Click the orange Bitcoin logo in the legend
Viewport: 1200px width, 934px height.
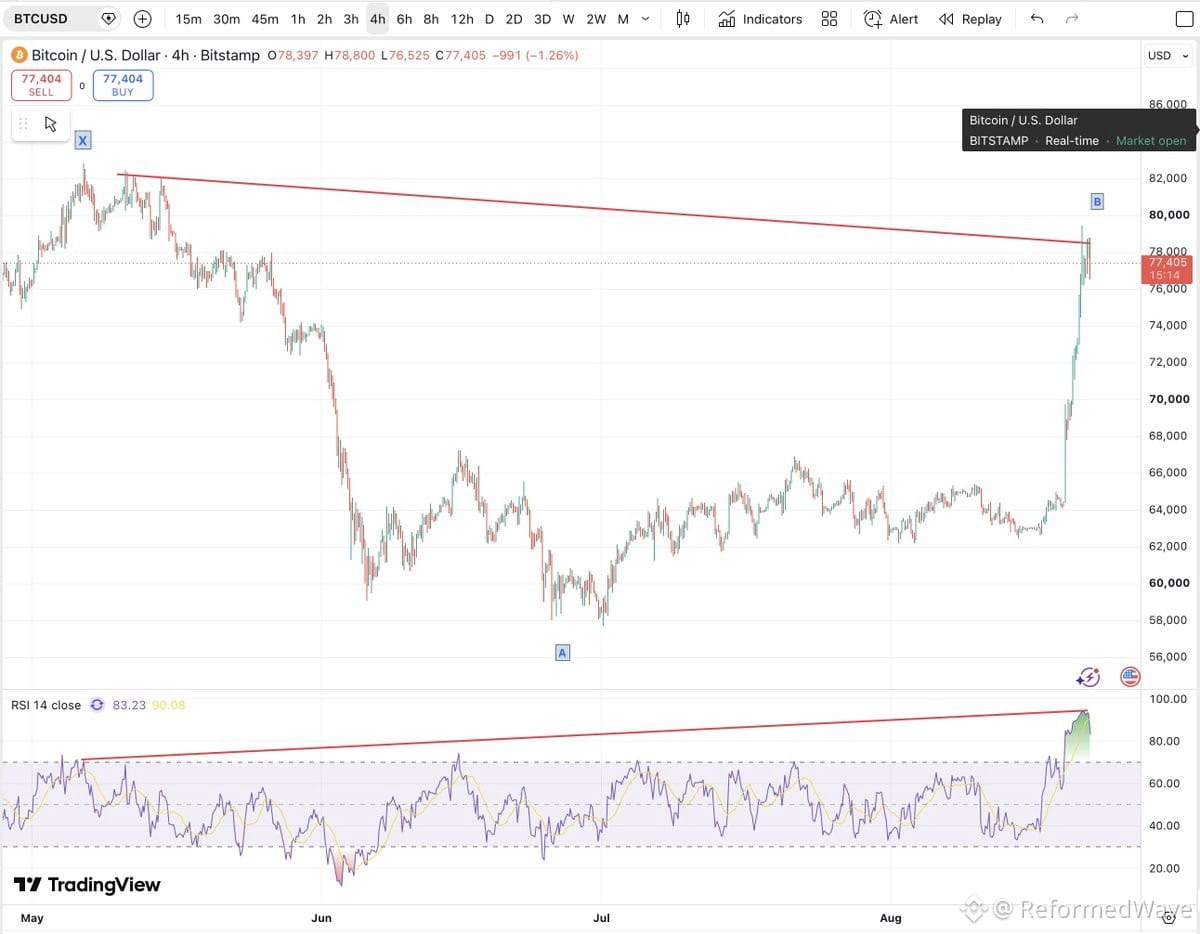pyautogui.click(x=19, y=55)
